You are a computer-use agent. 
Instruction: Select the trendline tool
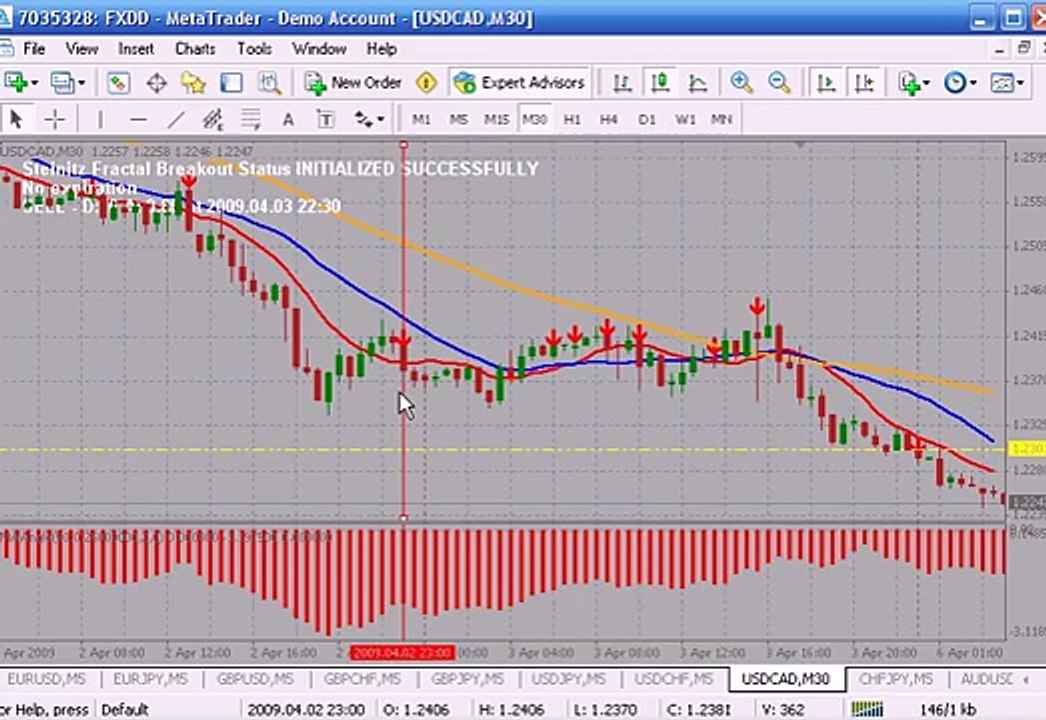coord(175,119)
